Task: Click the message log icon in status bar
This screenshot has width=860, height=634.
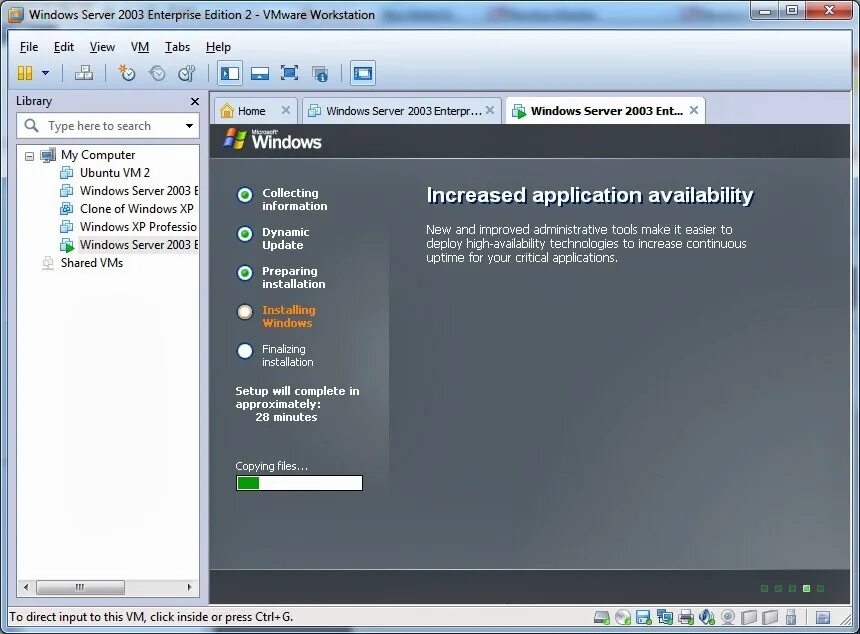Action: coord(823,618)
